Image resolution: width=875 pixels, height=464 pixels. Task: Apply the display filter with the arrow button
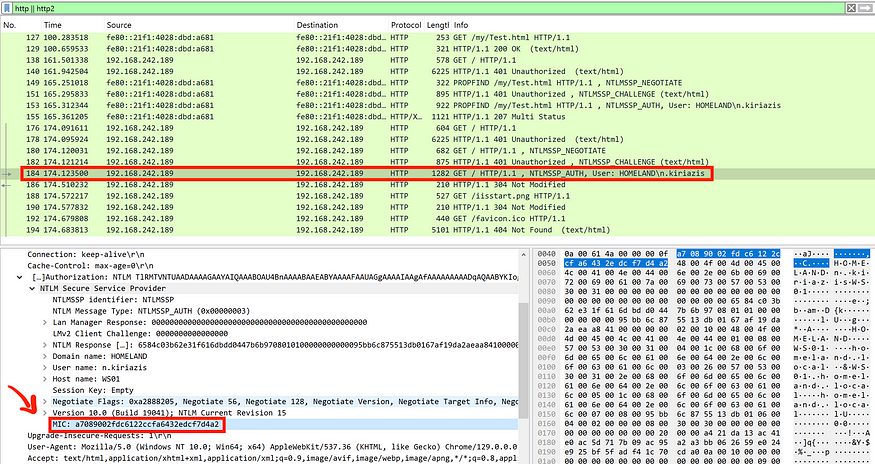pyautogui.click(x=864, y=8)
